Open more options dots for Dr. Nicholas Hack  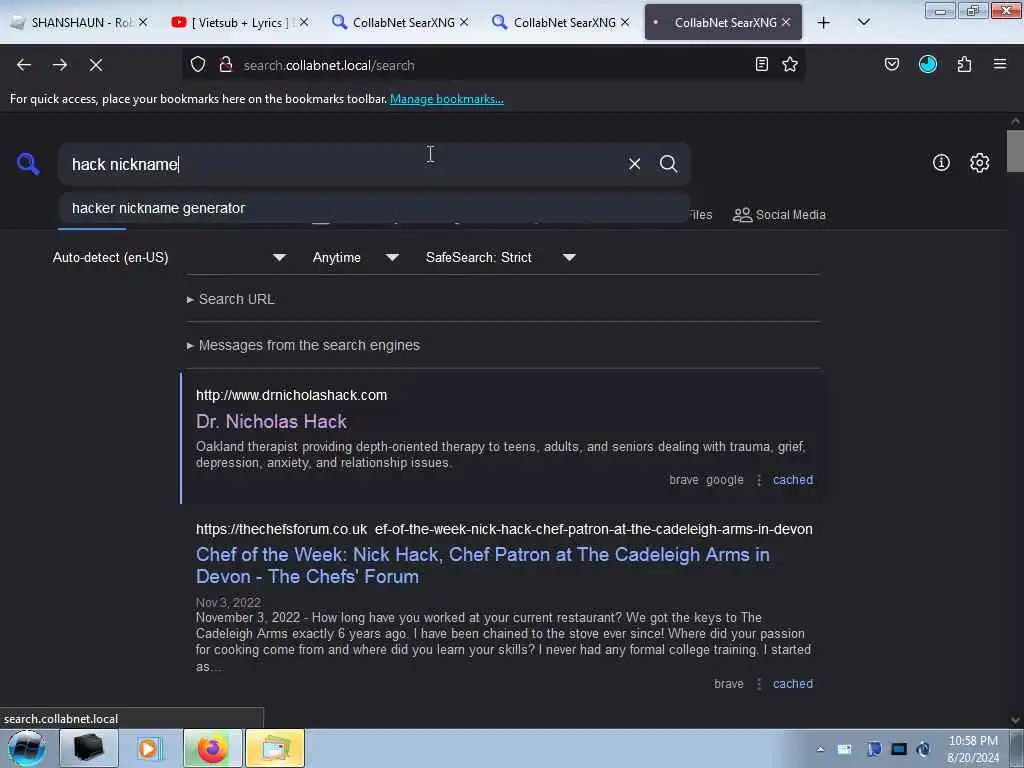[759, 480]
